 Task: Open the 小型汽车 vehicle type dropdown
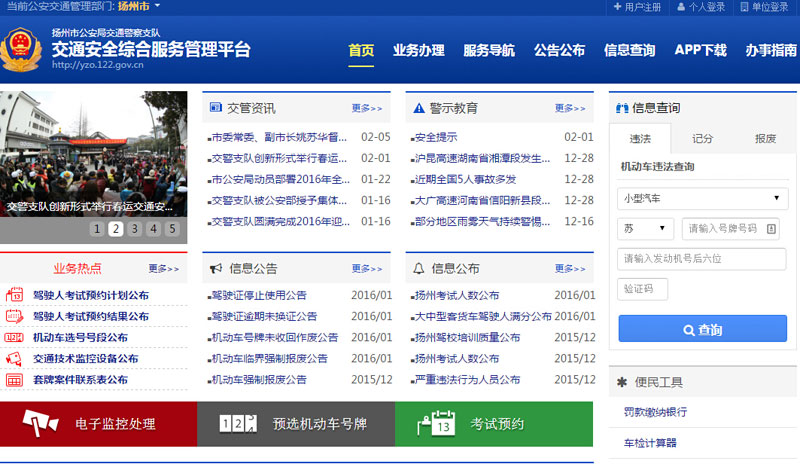(x=703, y=198)
